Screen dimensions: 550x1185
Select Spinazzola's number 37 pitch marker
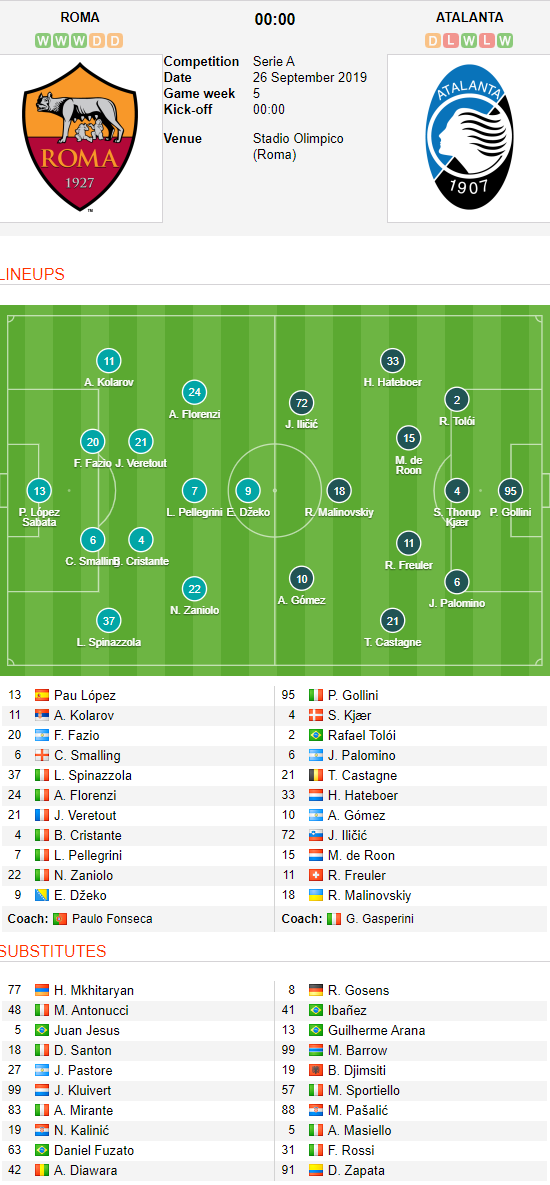tap(109, 620)
